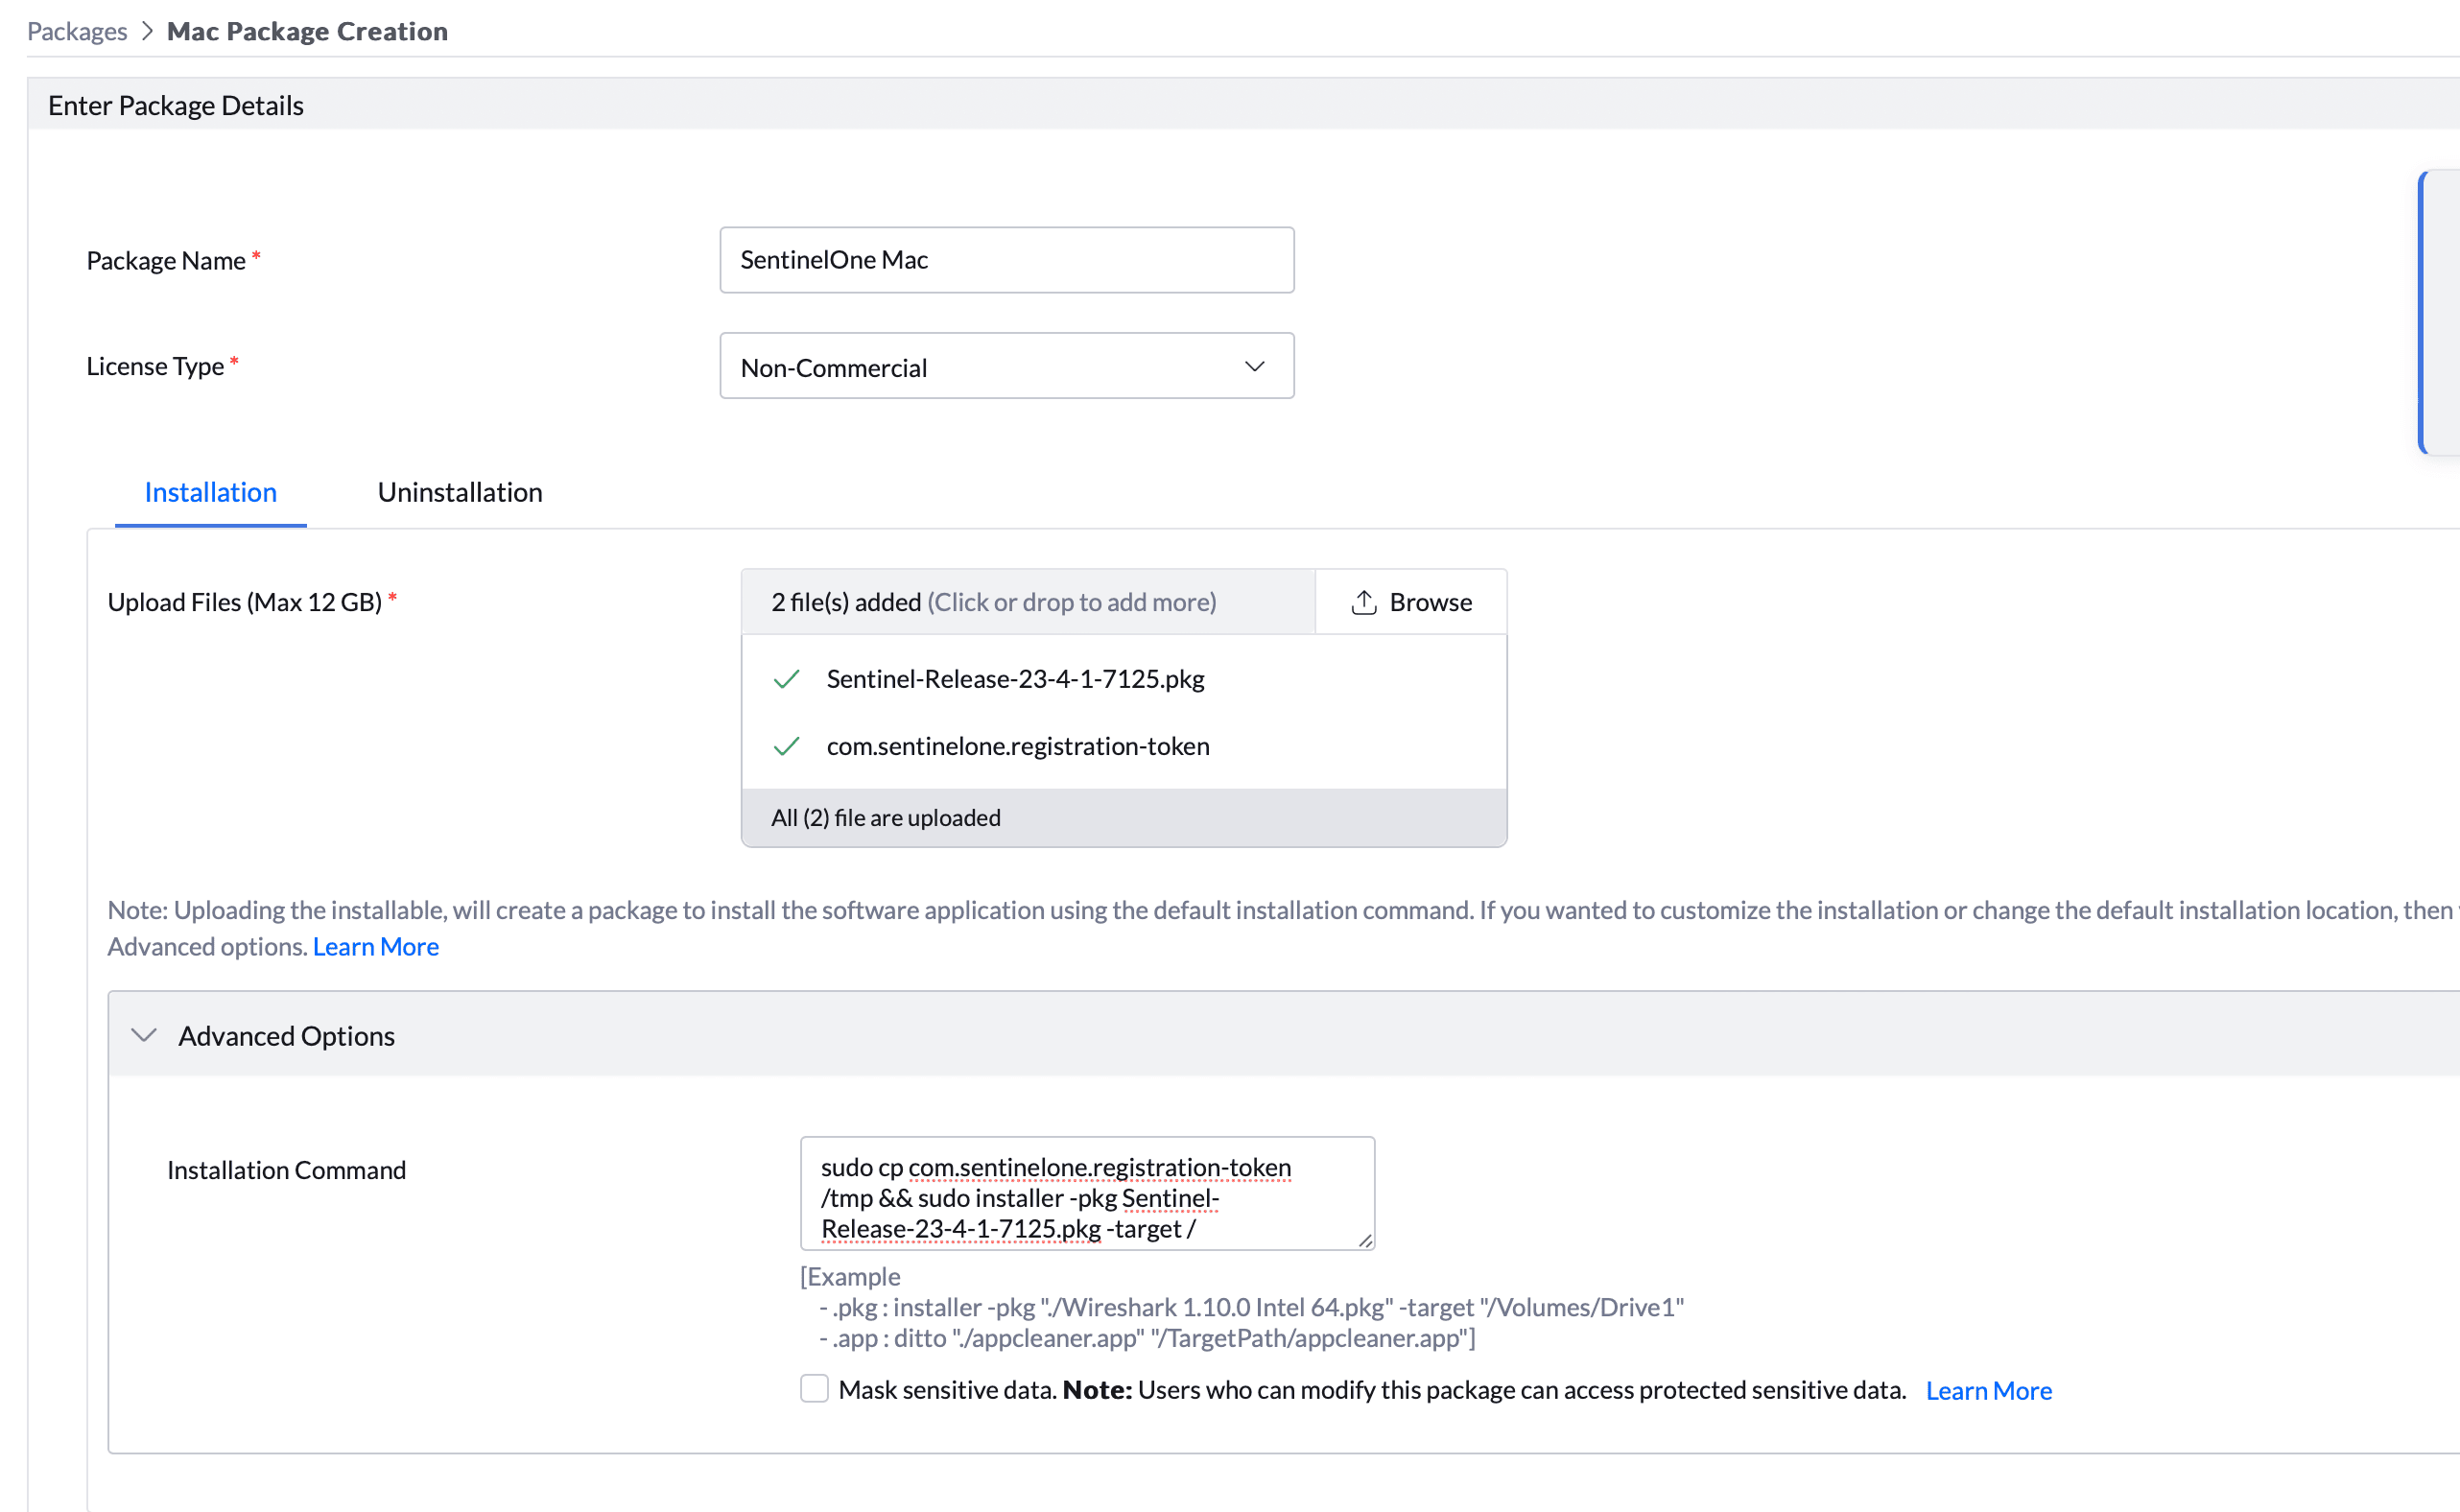Enable the Mask sensitive data checkbox
The height and width of the screenshot is (1512, 2460).
pyautogui.click(x=814, y=1388)
